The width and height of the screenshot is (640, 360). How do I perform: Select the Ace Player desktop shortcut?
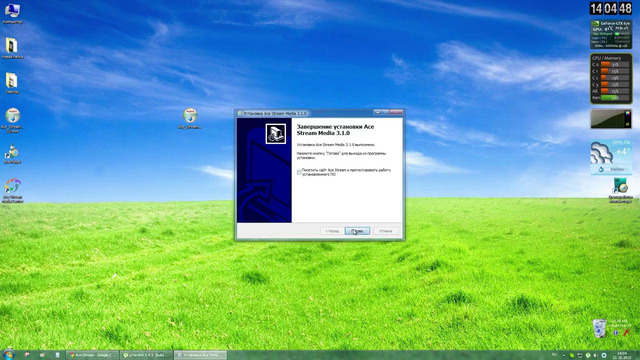(12, 154)
